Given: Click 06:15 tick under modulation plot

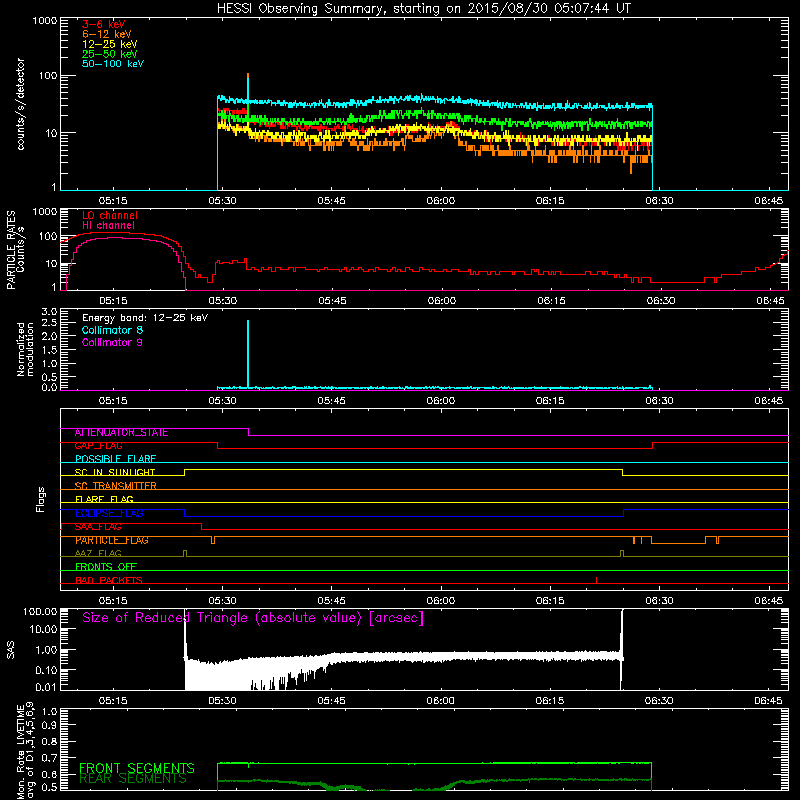Looking at the screenshot, I should pos(550,401).
